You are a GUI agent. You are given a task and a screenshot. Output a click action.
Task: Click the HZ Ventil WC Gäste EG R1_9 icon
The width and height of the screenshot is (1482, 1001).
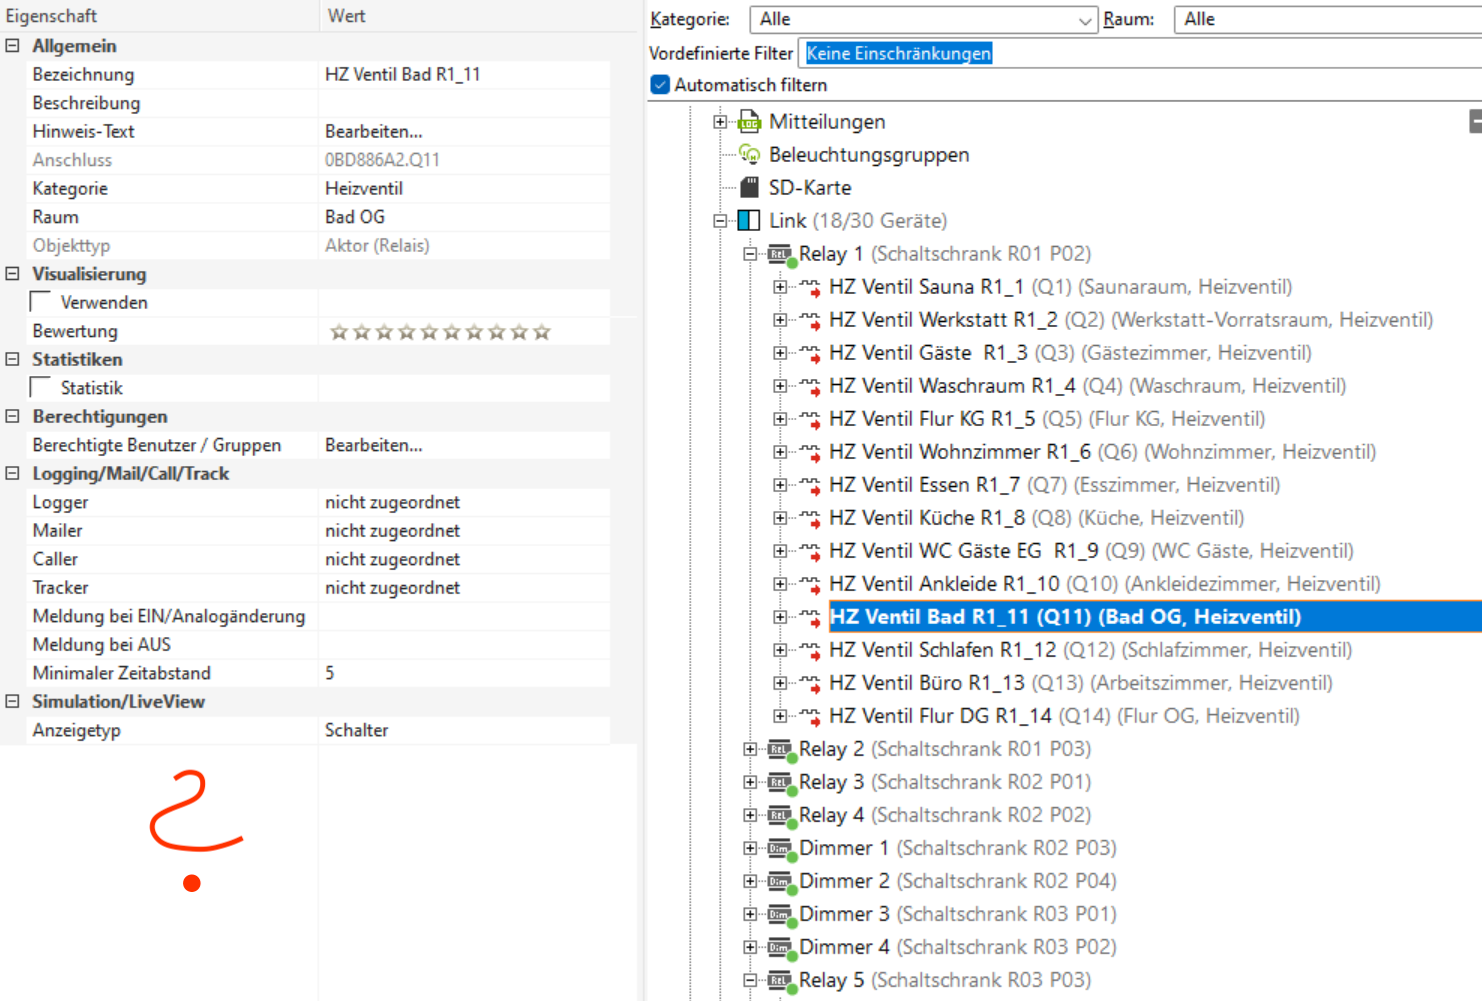[x=810, y=552]
